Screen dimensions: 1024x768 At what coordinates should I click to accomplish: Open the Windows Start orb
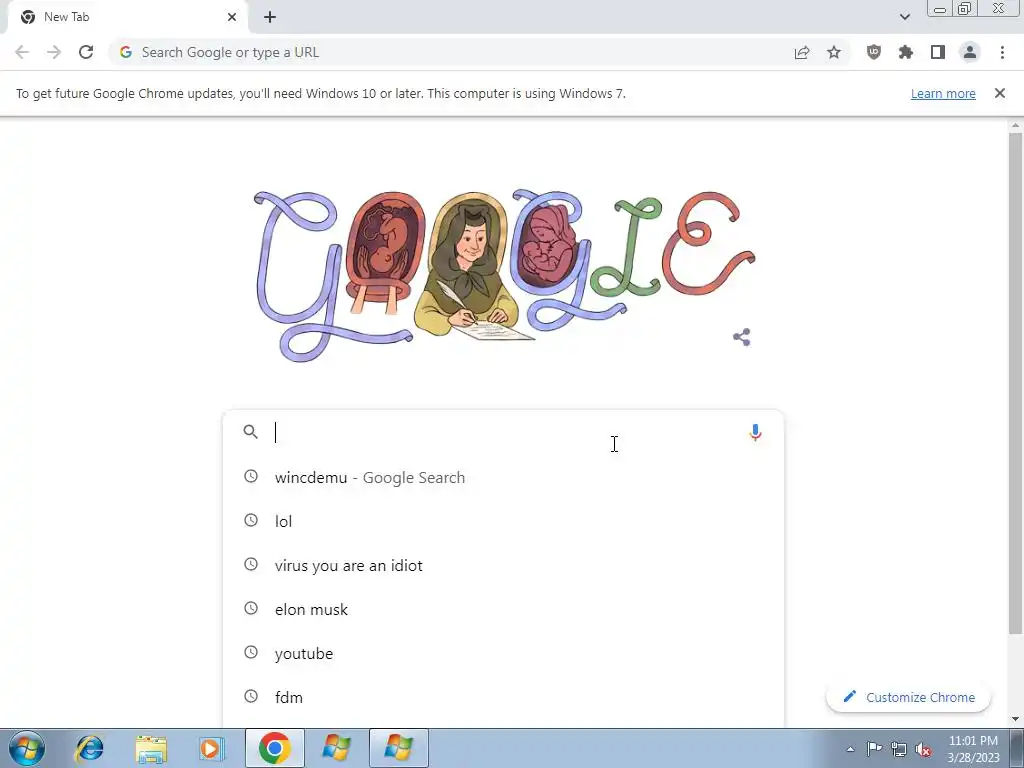click(x=27, y=748)
